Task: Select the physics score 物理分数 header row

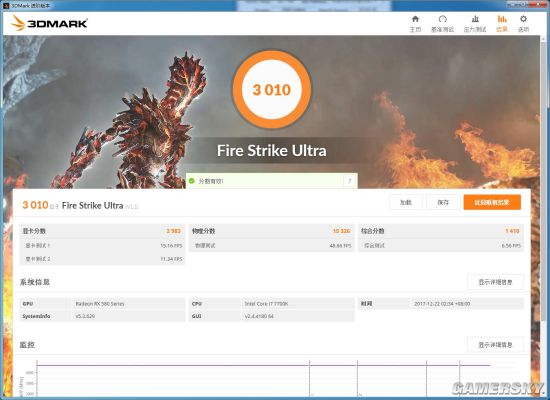Action: pos(271,231)
